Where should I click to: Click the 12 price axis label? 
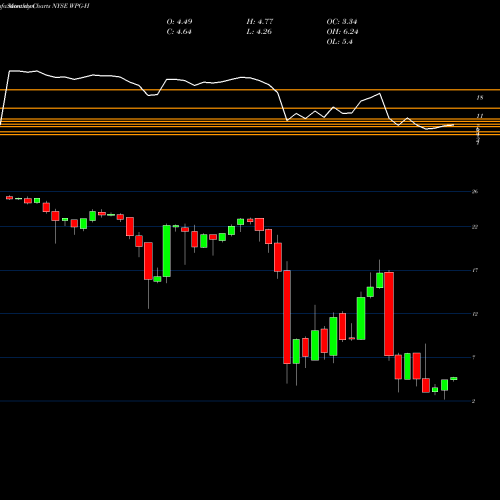pos(475,314)
